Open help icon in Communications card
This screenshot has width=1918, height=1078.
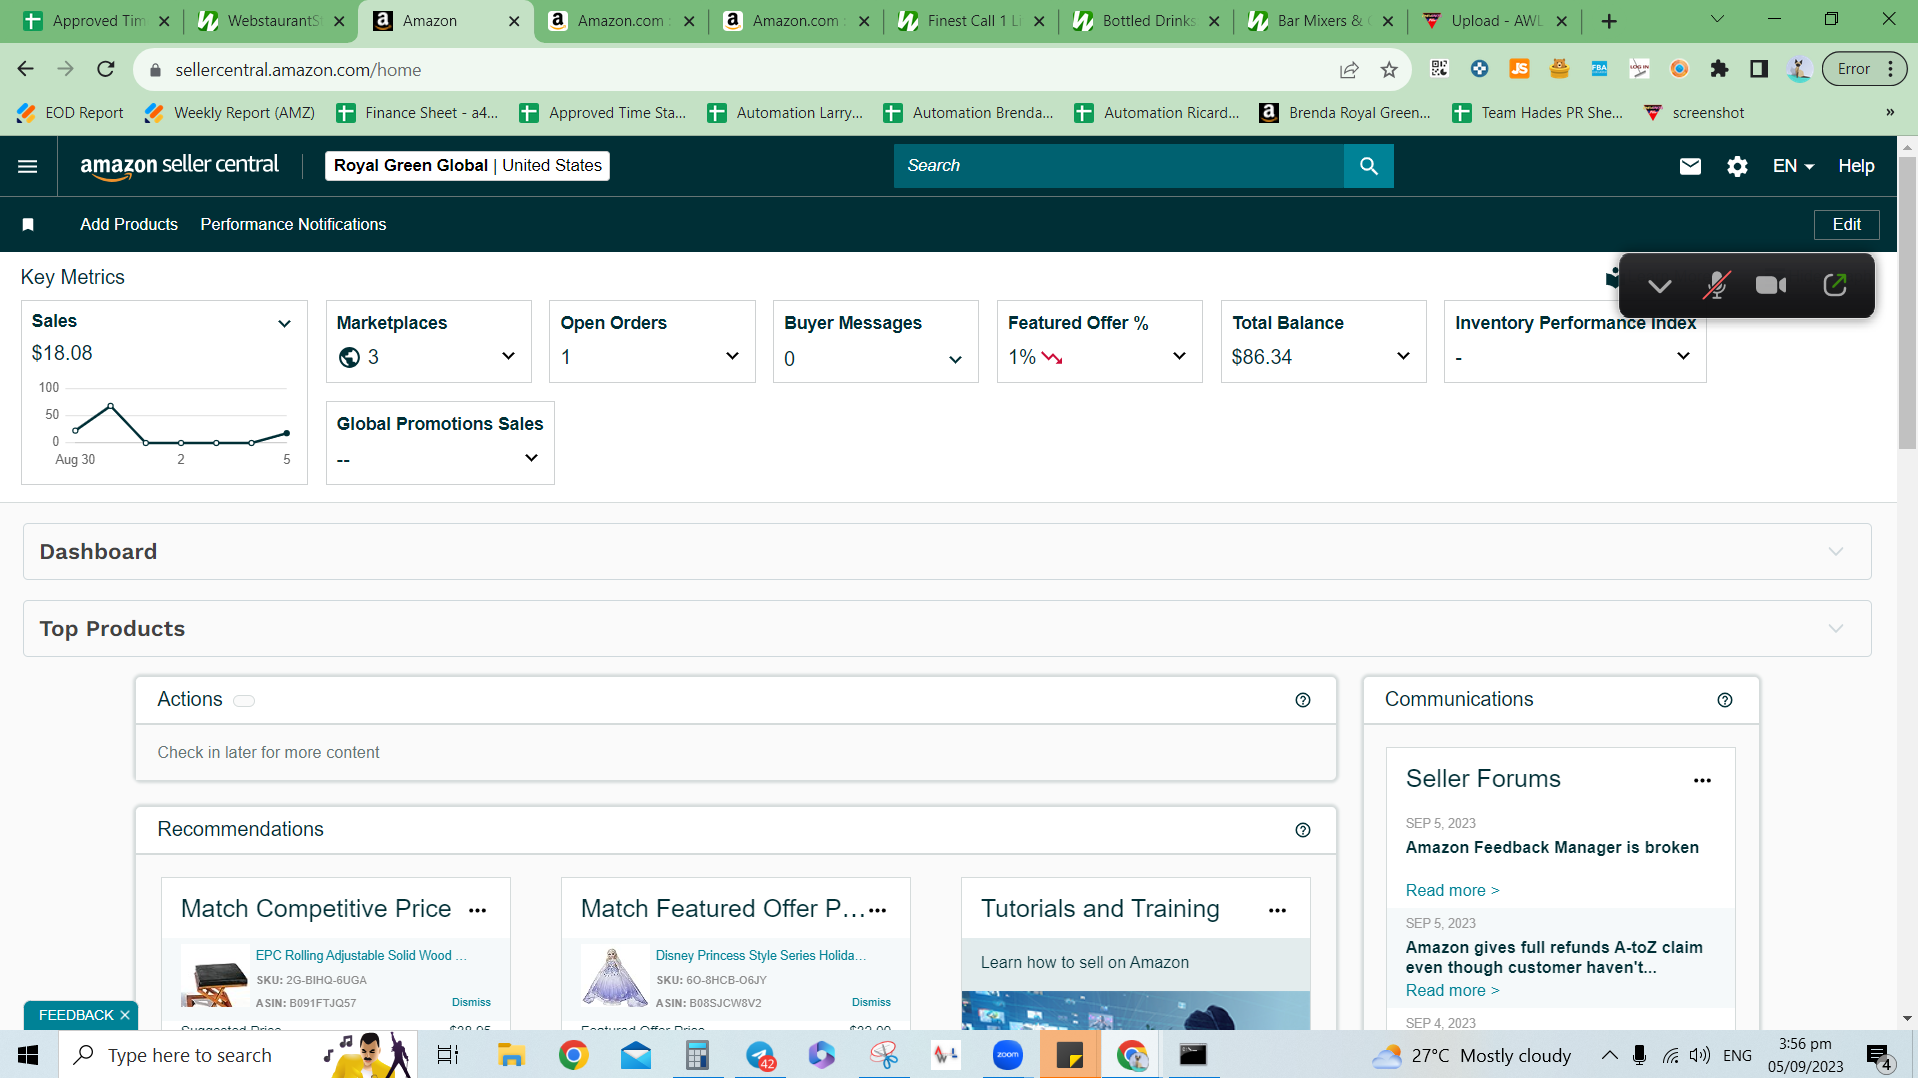(x=1725, y=700)
